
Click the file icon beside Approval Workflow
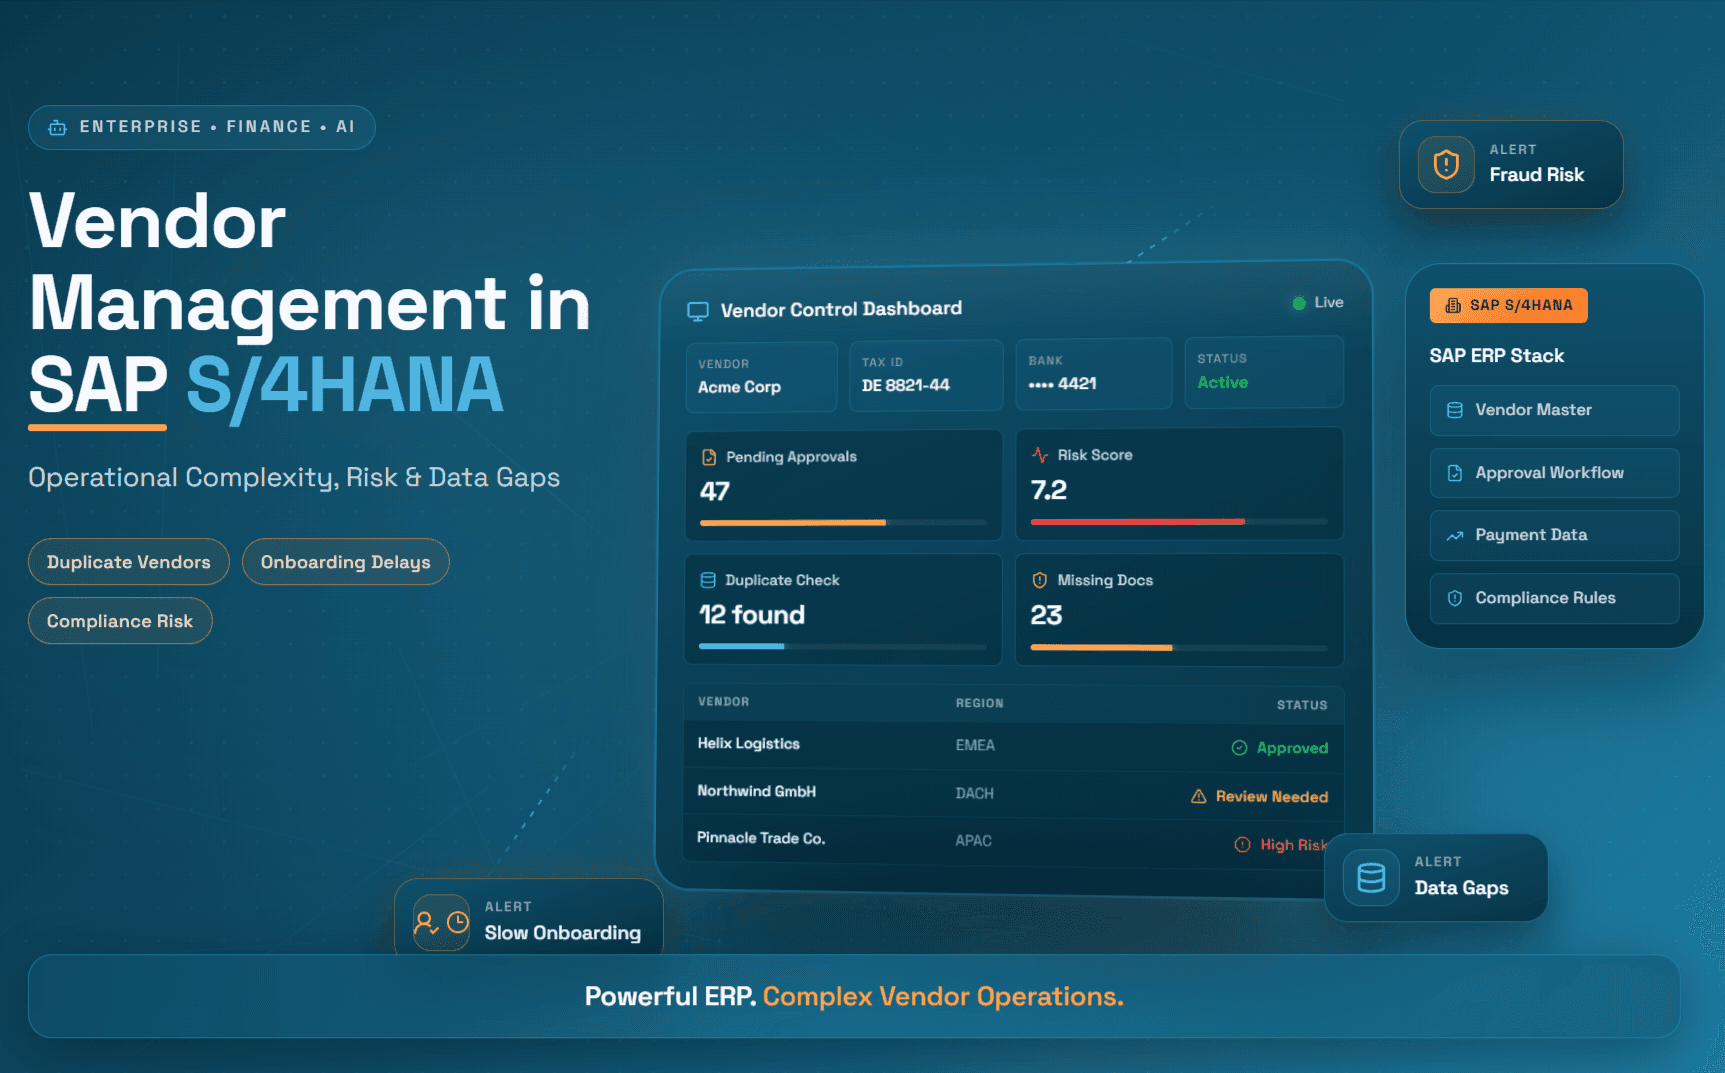coord(1455,473)
